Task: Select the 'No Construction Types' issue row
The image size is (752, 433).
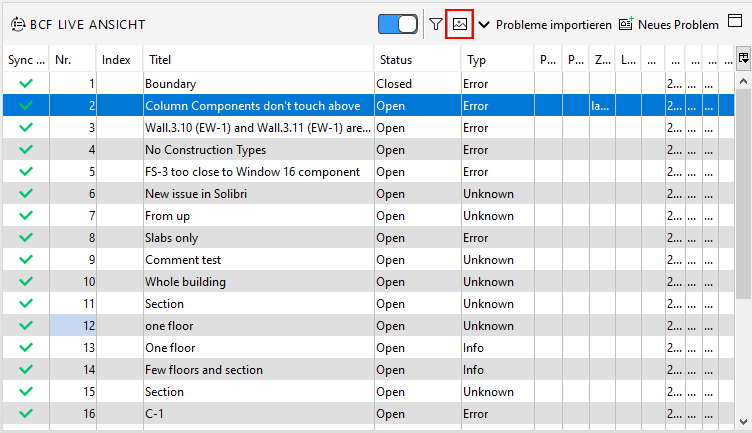Action: pos(205,150)
